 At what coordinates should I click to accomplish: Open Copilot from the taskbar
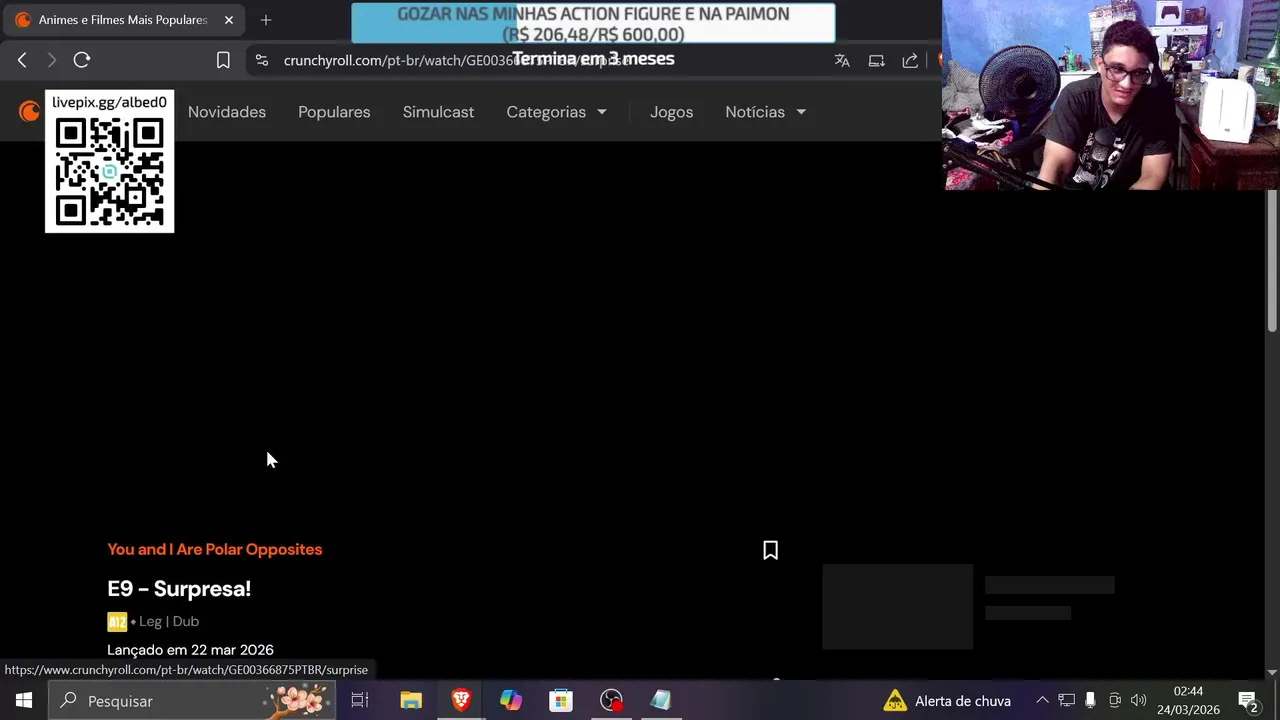[x=511, y=701]
